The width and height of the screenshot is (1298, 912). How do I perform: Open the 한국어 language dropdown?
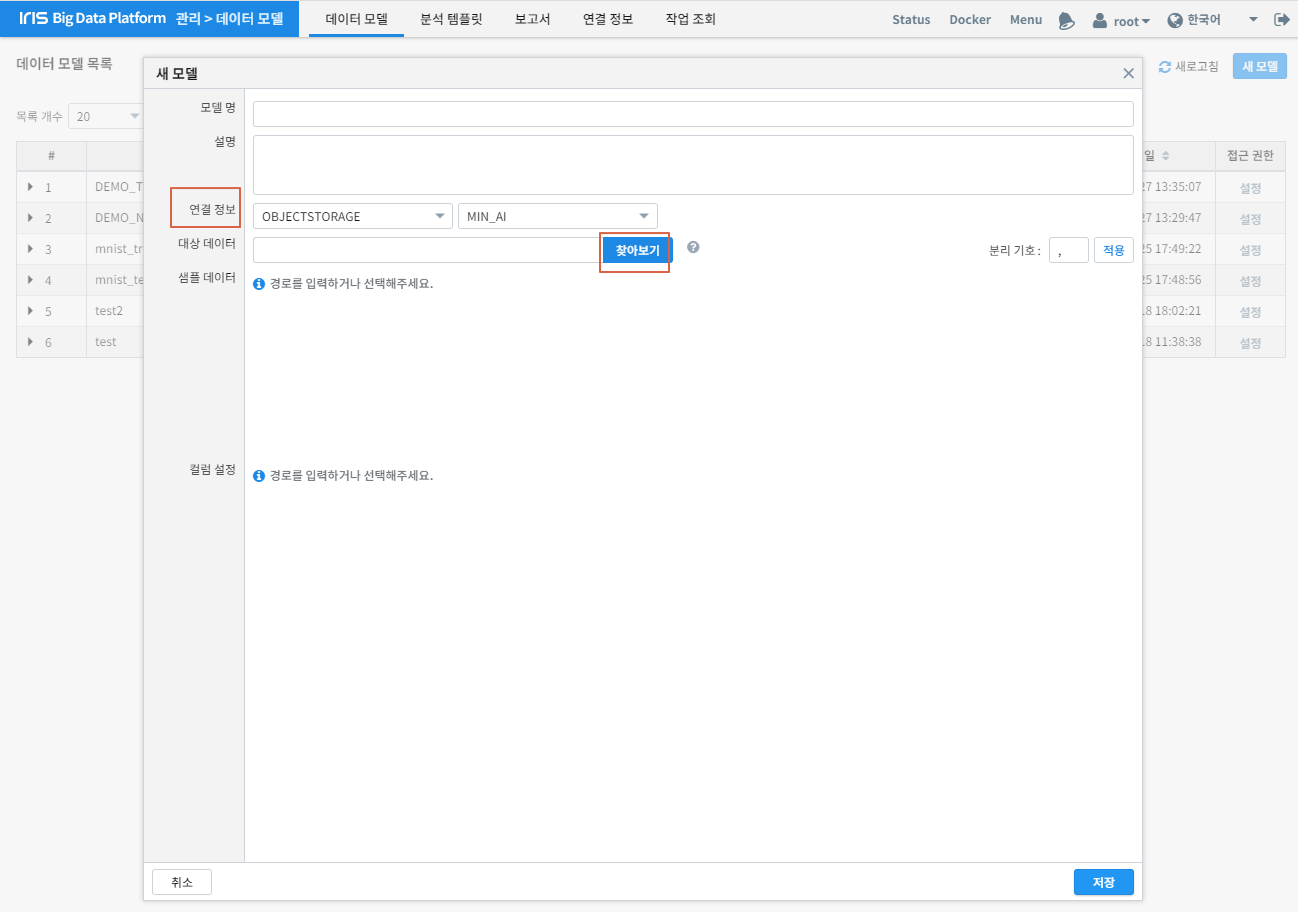tap(1194, 20)
